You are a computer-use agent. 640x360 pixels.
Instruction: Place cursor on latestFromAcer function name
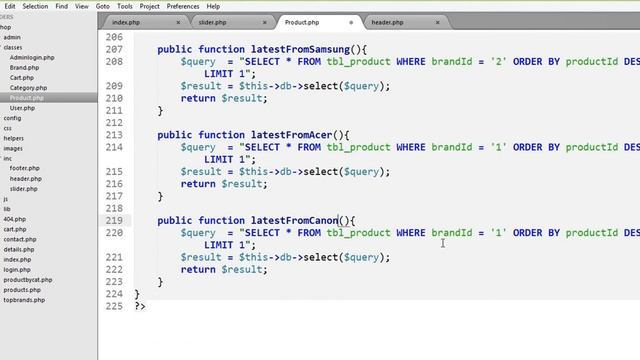pos(292,135)
